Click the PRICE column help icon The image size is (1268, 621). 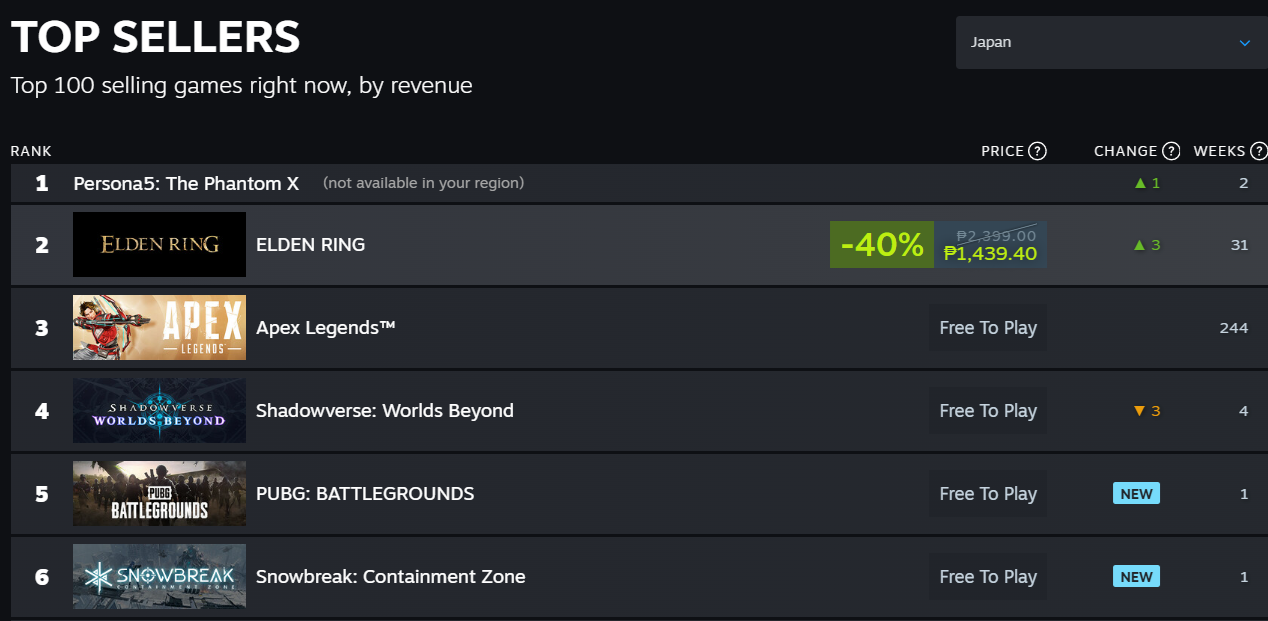1037,151
